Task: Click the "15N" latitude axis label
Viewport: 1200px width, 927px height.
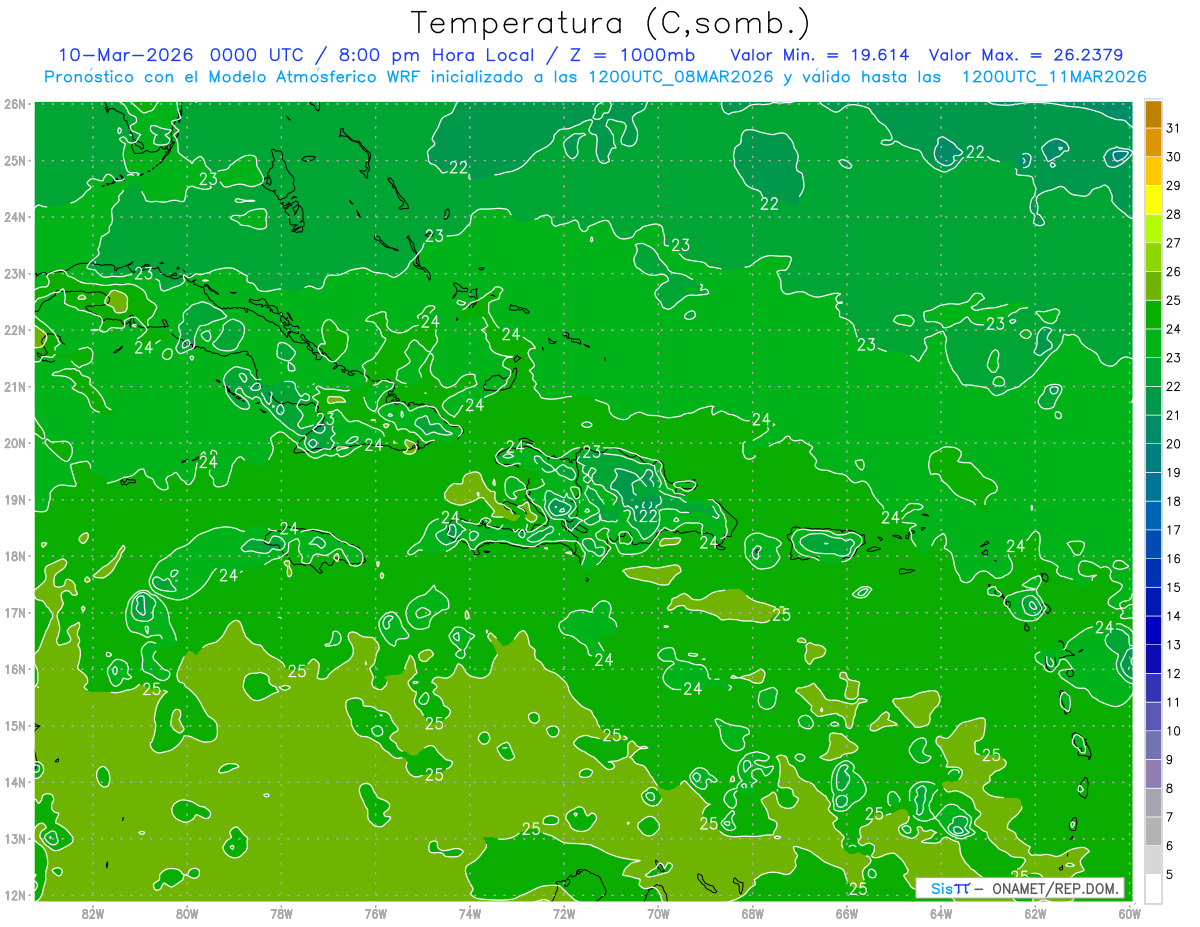Action: coord(16,726)
